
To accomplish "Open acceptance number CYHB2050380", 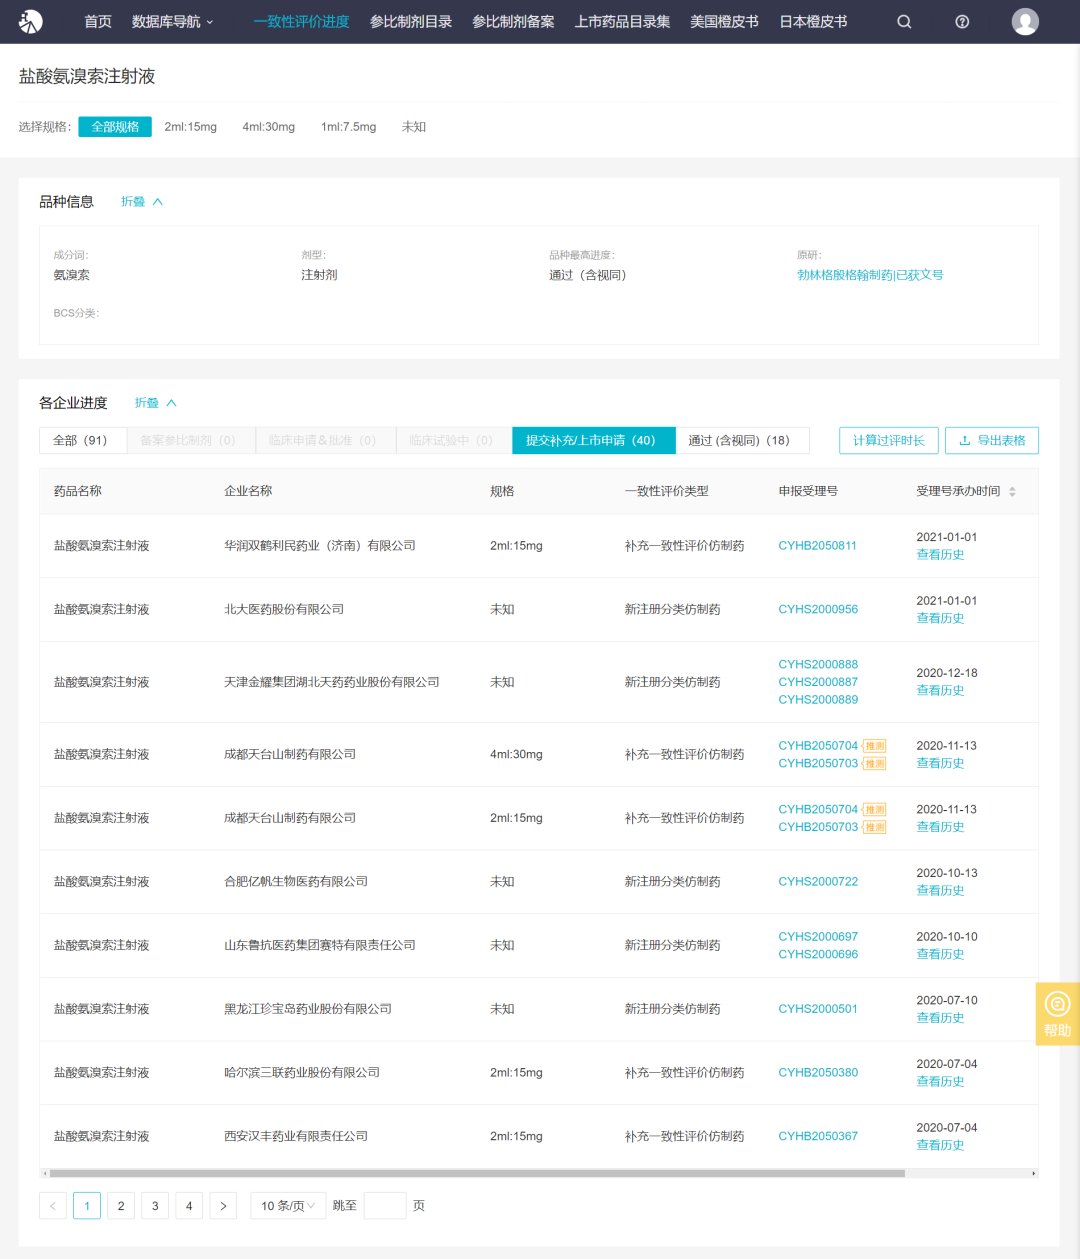I will point(818,1073).
